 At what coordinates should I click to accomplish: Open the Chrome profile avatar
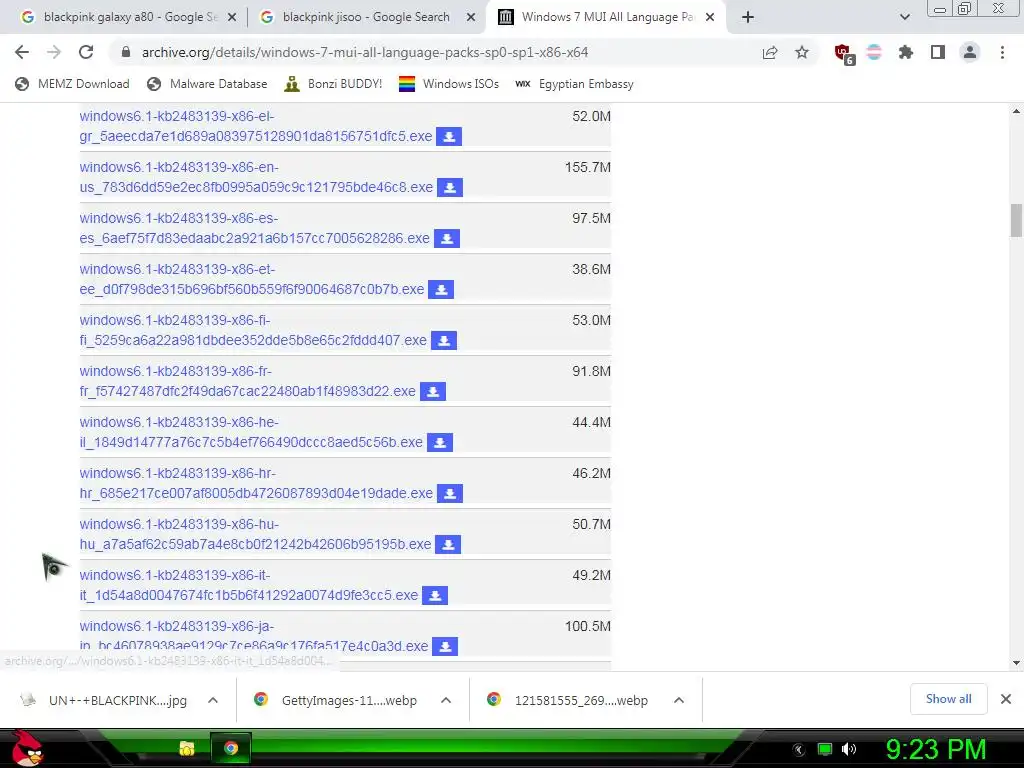[x=970, y=52]
